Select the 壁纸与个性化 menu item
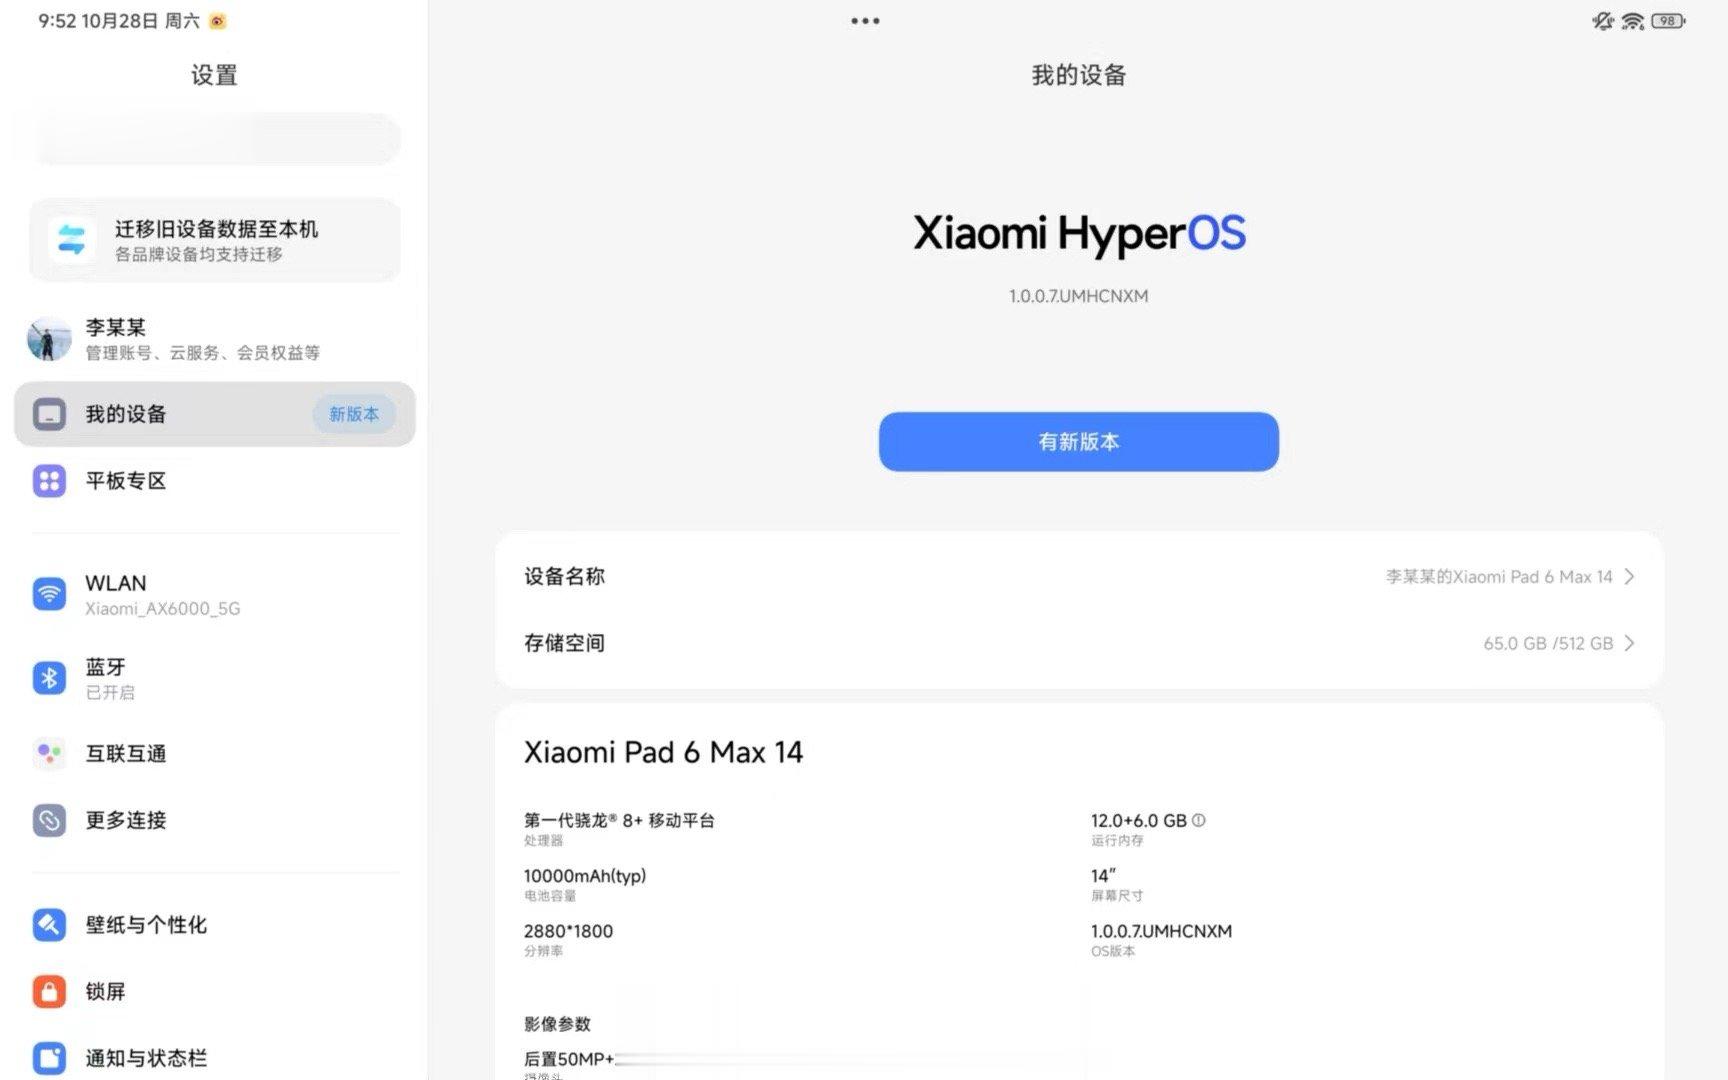 215,925
